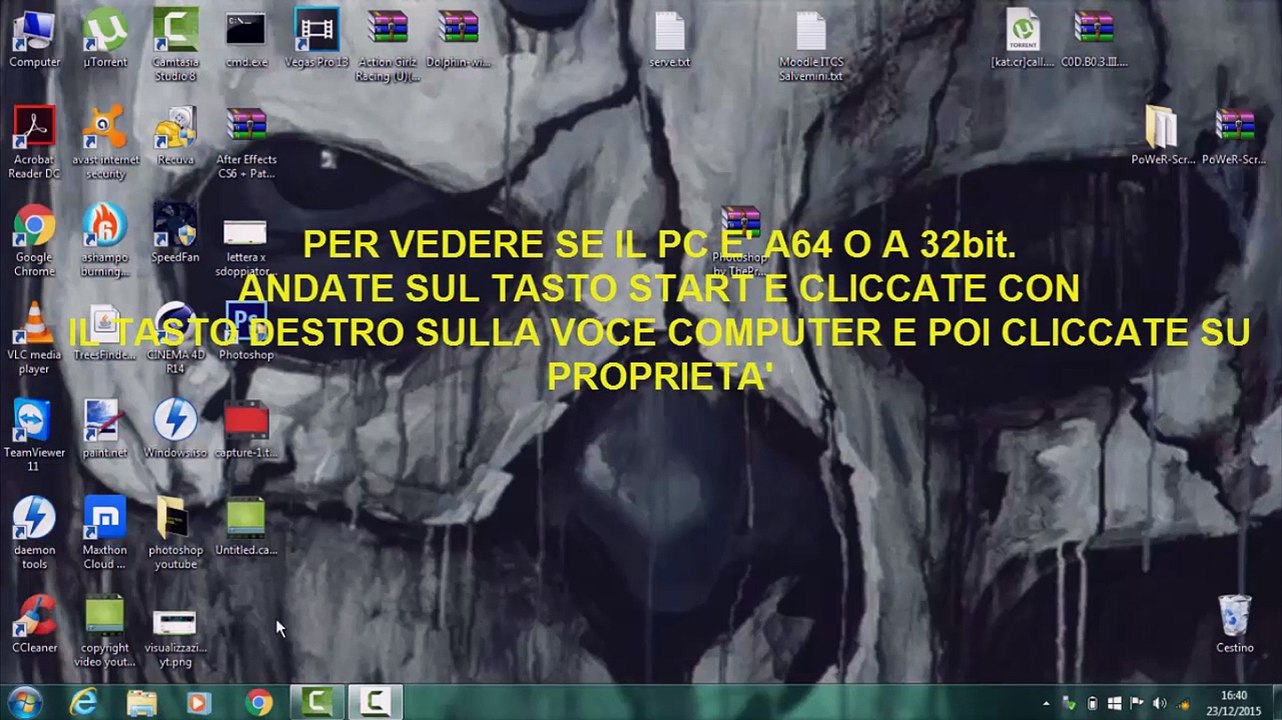Click the battery status tray icon
The width and height of the screenshot is (1282, 720).
point(1092,703)
